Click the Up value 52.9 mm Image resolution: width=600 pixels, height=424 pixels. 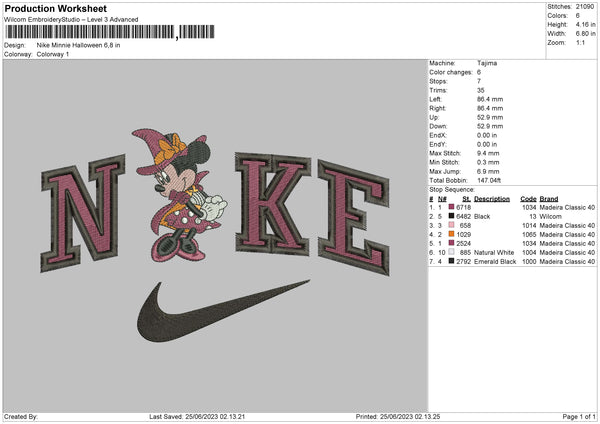tap(490, 117)
